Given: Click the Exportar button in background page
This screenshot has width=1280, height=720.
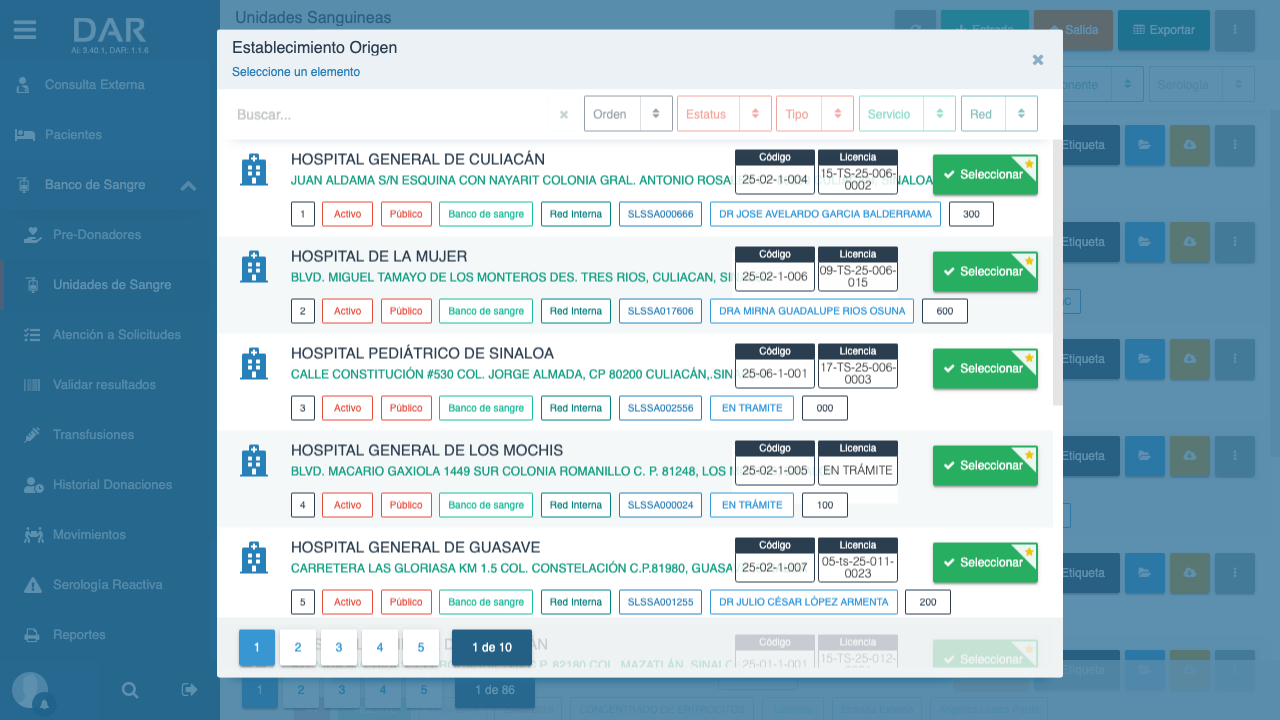Looking at the screenshot, I should (x=1164, y=30).
